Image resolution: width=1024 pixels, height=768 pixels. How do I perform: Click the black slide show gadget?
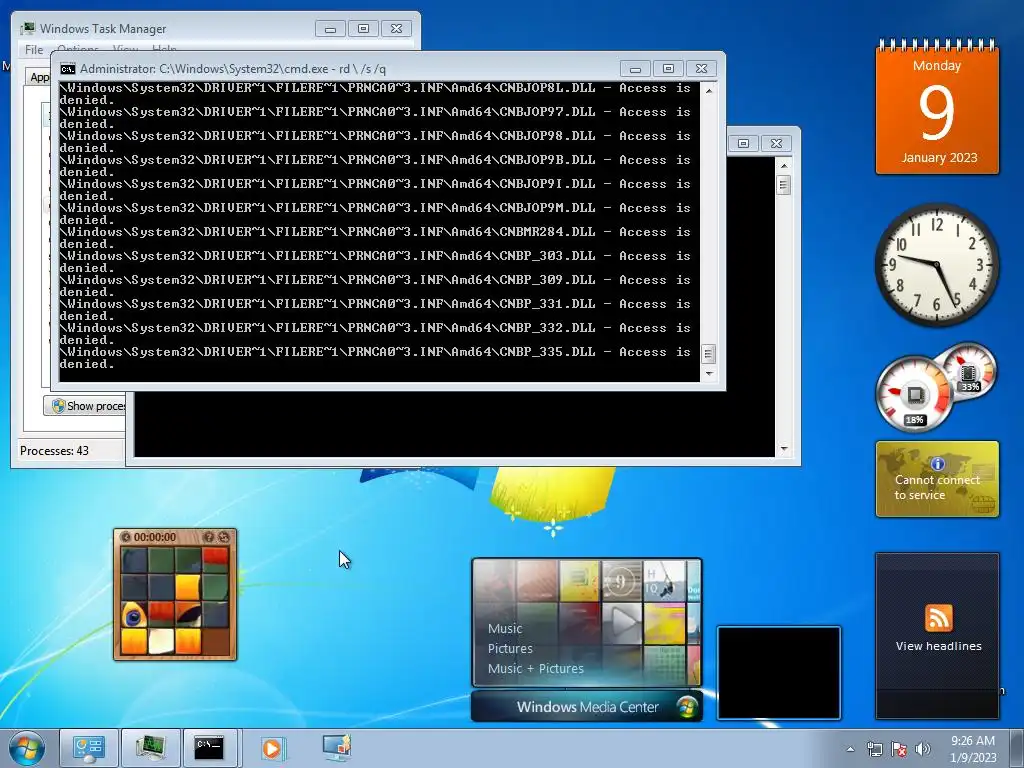coord(778,673)
